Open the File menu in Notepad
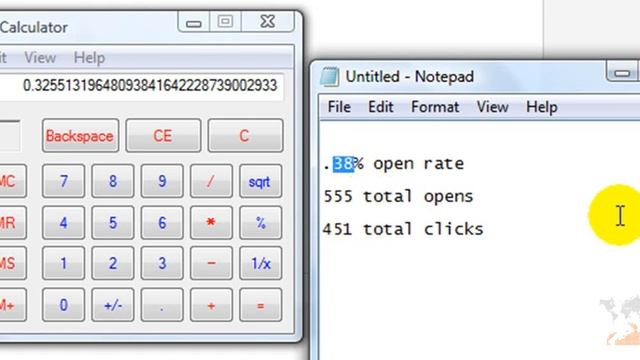640x360 pixels. 339,107
